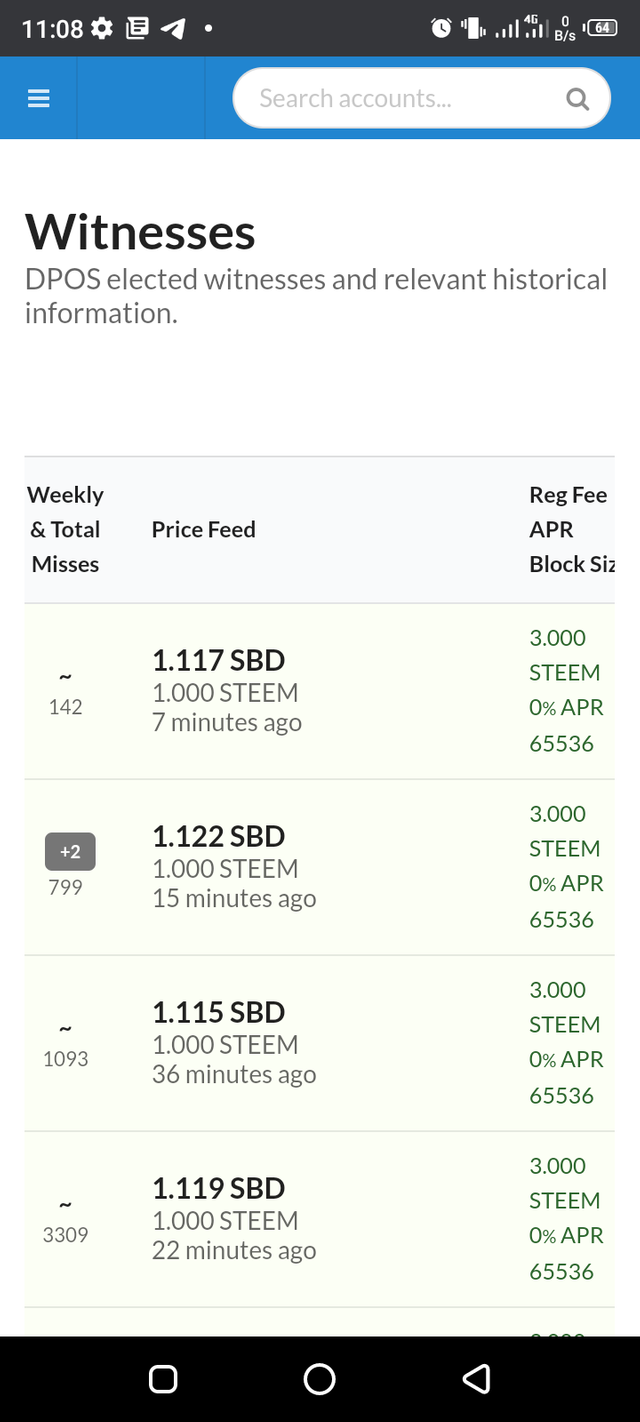Click the 1.119 SBD price feed
This screenshot has height=1422, width=640.
point(219,1188)
